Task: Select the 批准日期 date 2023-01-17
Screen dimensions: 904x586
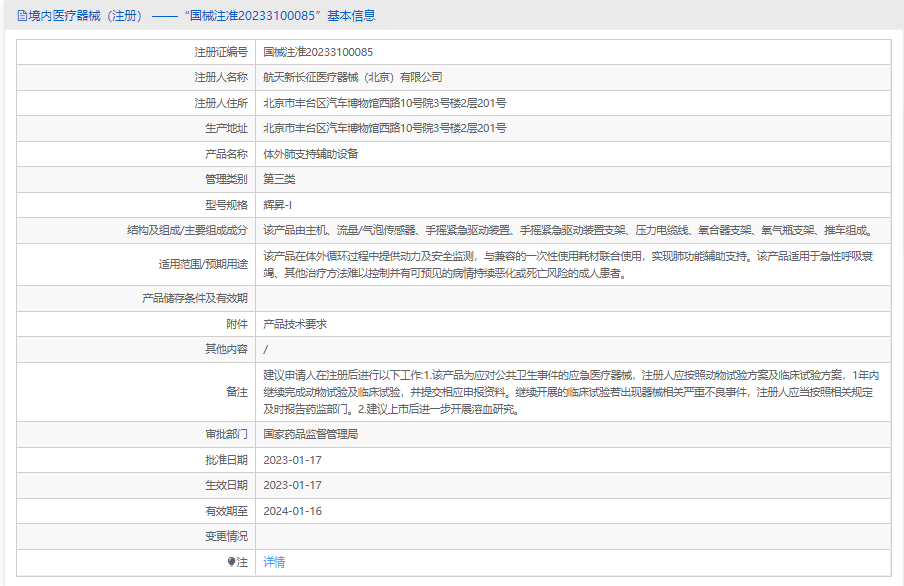Action: click(292, 460)
